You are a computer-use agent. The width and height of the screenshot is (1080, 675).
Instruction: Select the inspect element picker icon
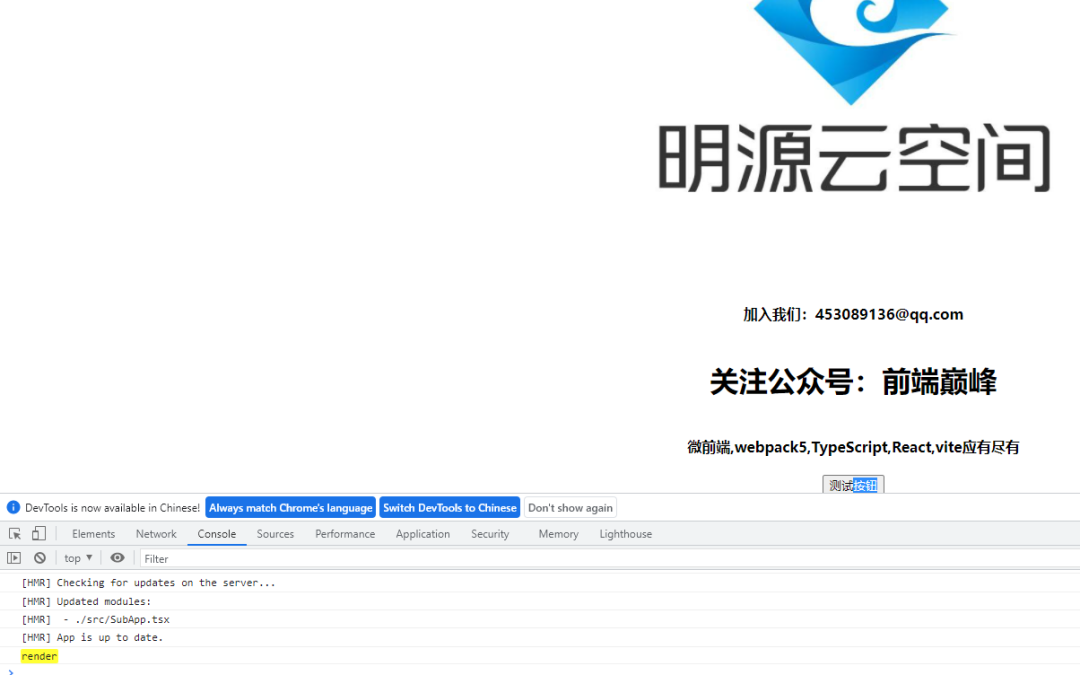click(x=14, y=534)
